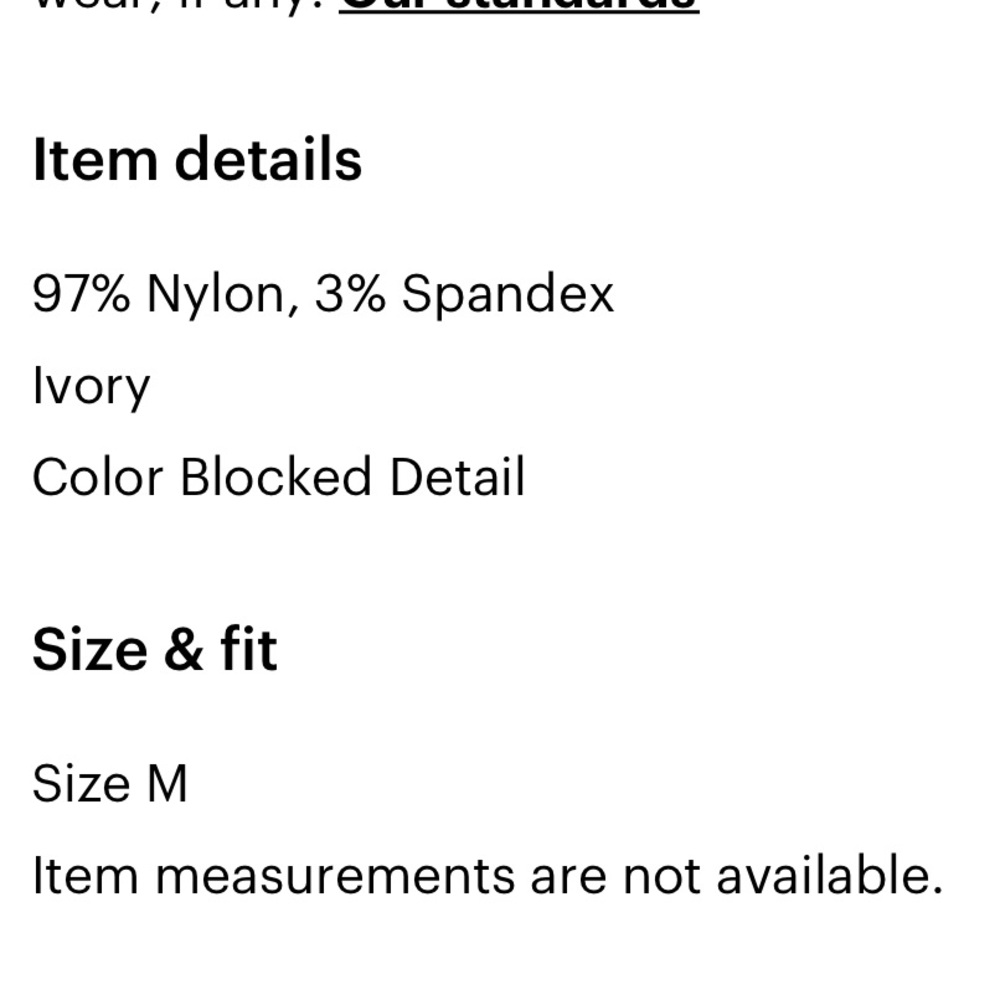Click the word Detail in Color Blocked Detail
This screenshot has height=1000, width=1000.
pos(457,476)
